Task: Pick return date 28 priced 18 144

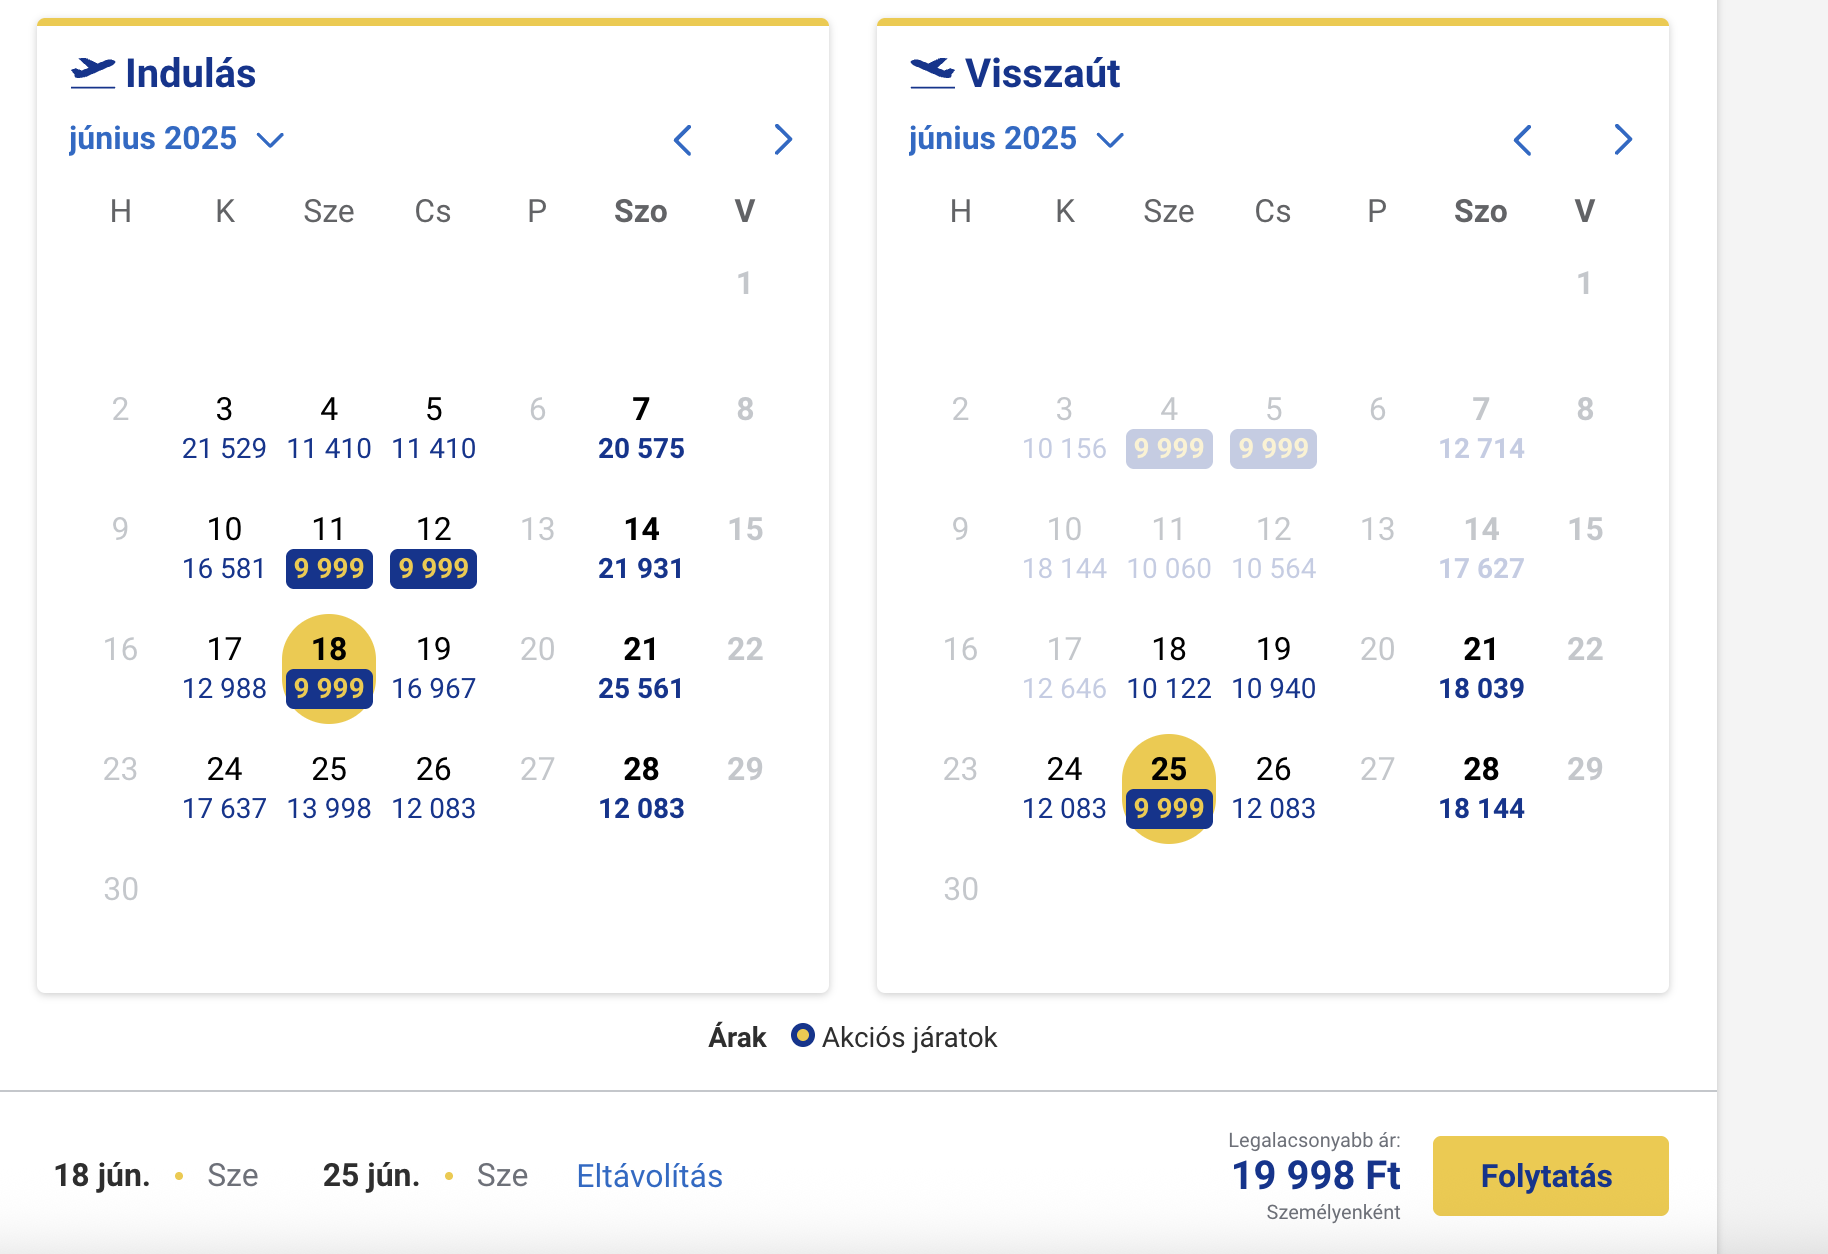Action: click(x=1481, y=788)
